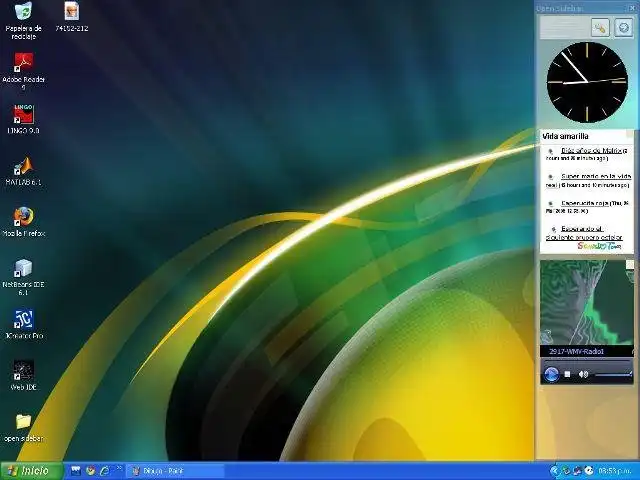
Task: Select the Web IDE shortcut
Action: pos(23,376)
